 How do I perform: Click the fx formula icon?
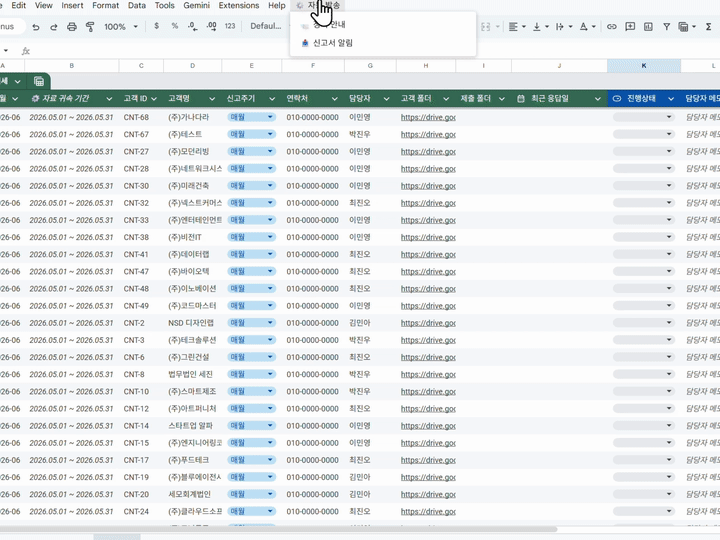[x=26, y=51]
